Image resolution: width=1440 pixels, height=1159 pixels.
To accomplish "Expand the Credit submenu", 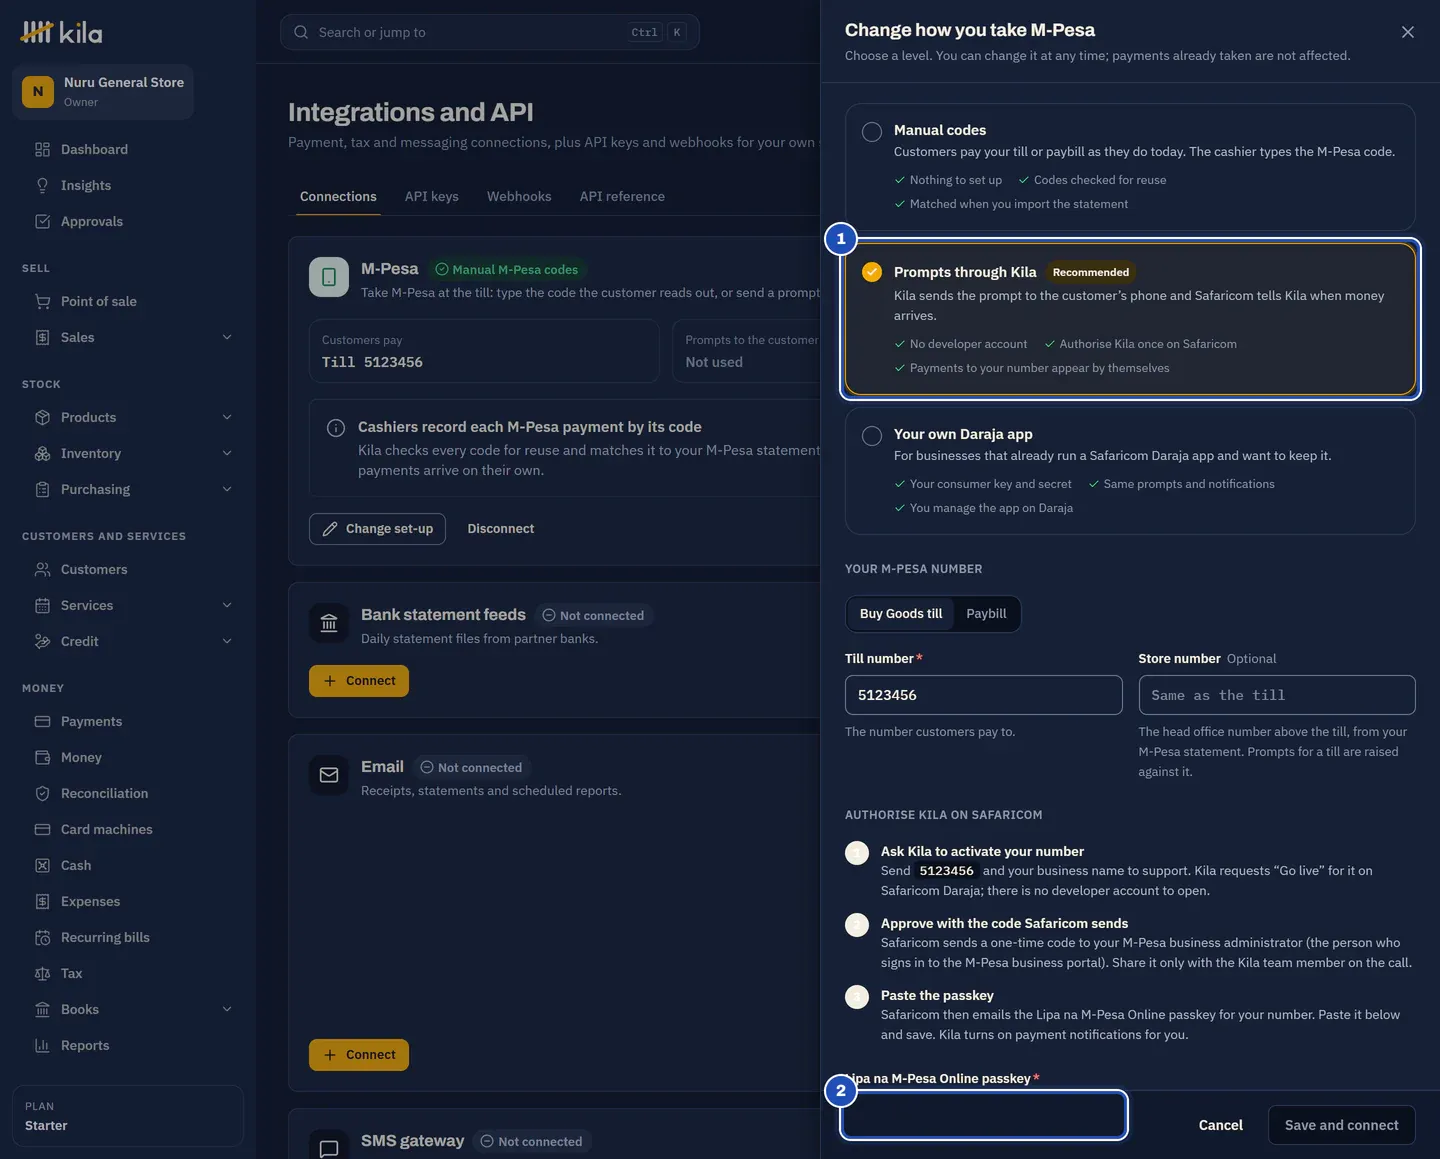I will [x=227, y=641].
